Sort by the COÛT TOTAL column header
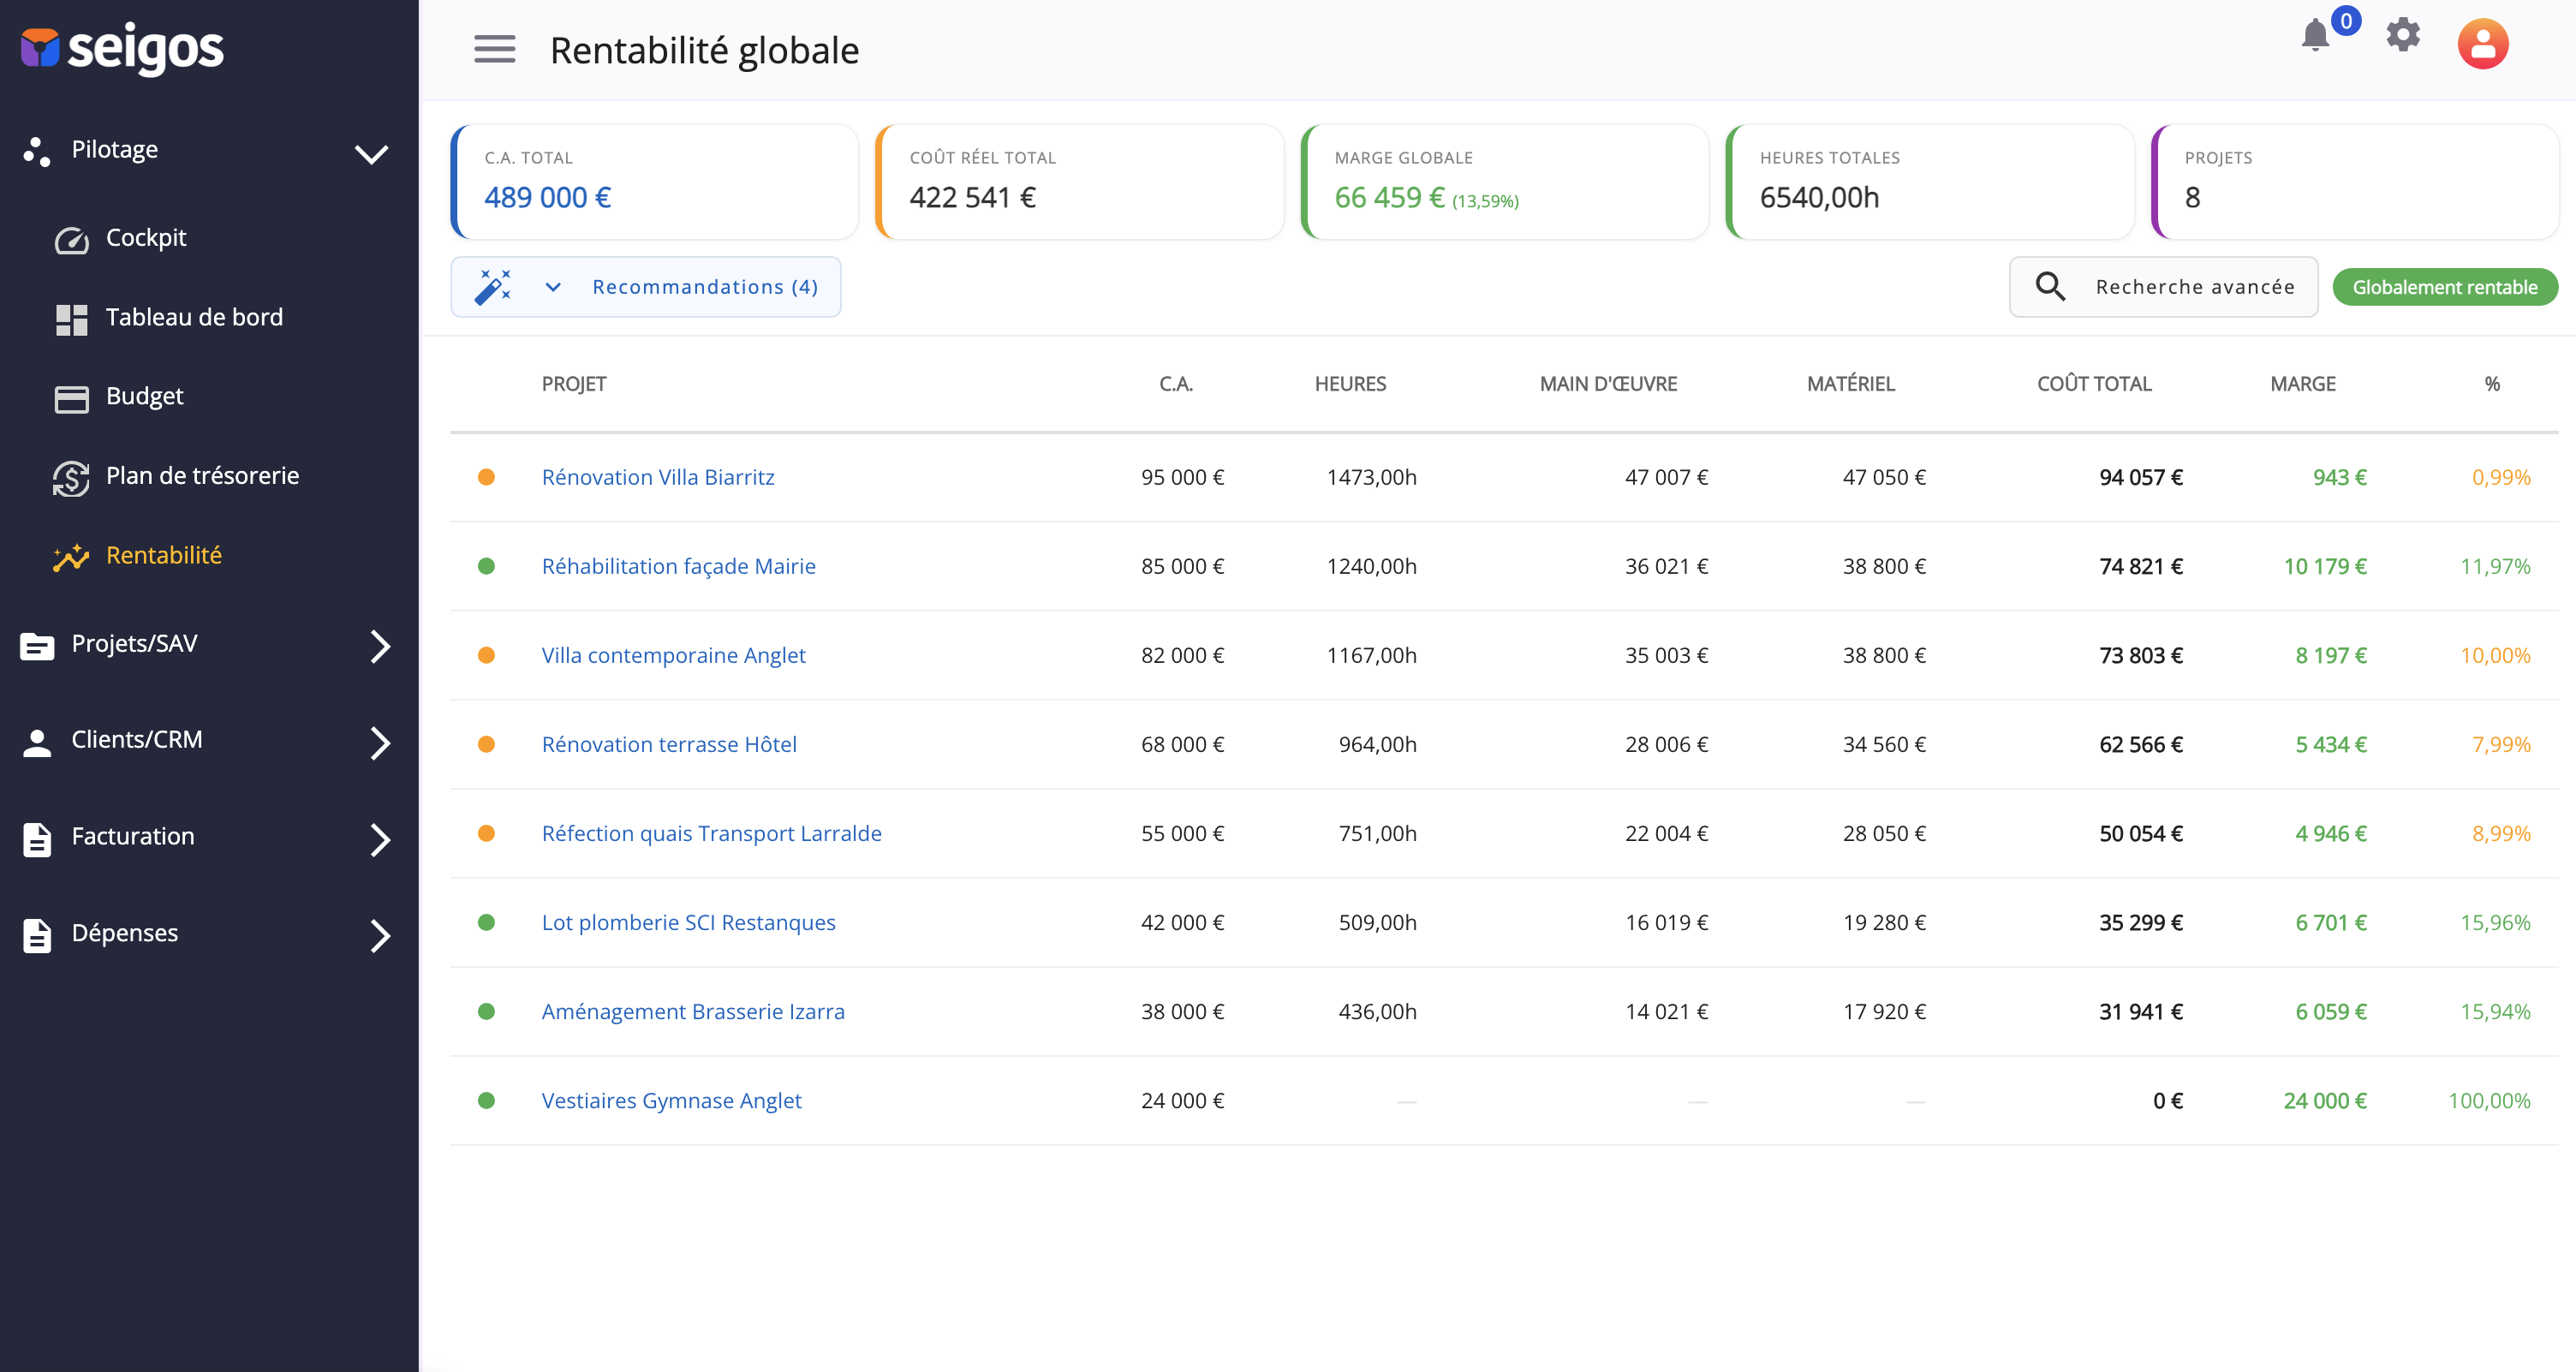The image size is (2576, 1372). pyautogui.click(x=2094, y=384)
